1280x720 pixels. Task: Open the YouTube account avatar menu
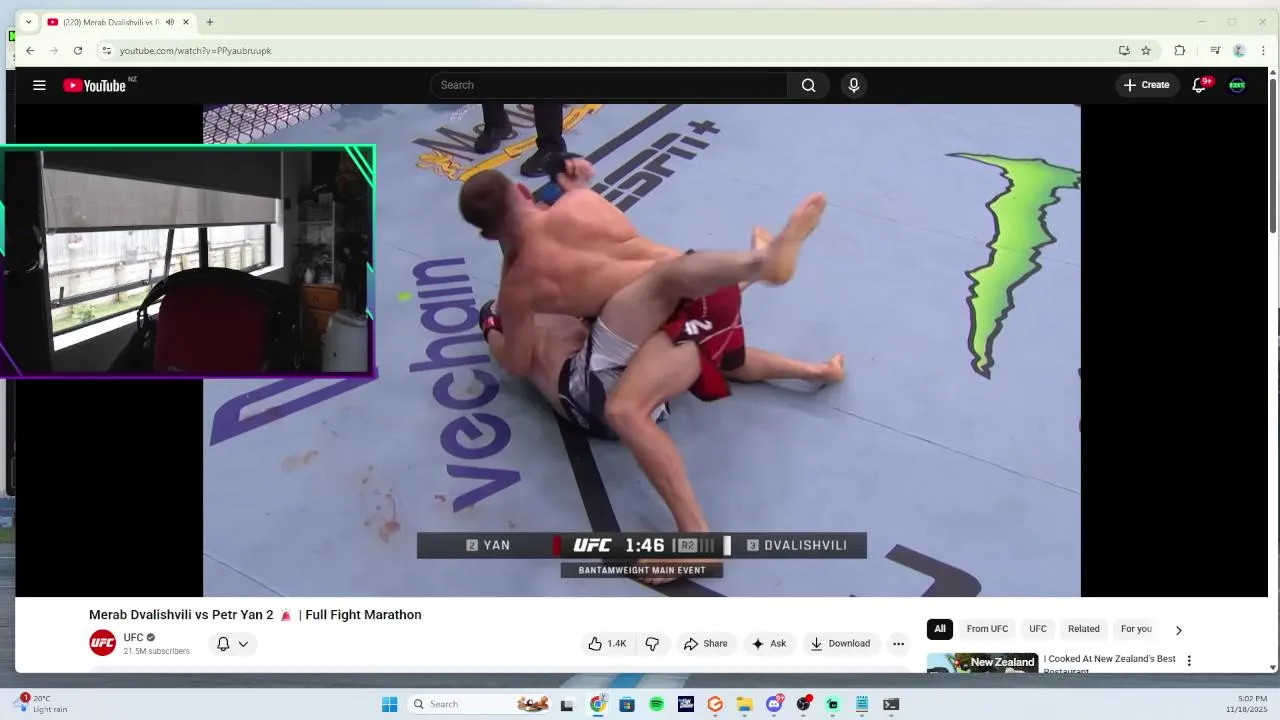click(1237, 85)
